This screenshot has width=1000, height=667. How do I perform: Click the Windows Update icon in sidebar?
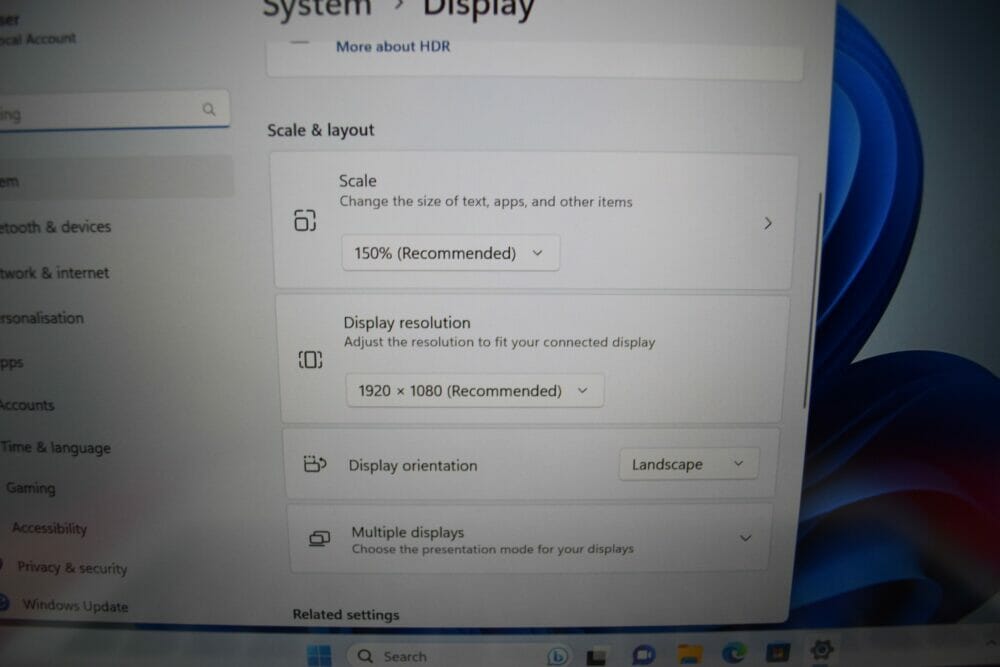(4, 603)
